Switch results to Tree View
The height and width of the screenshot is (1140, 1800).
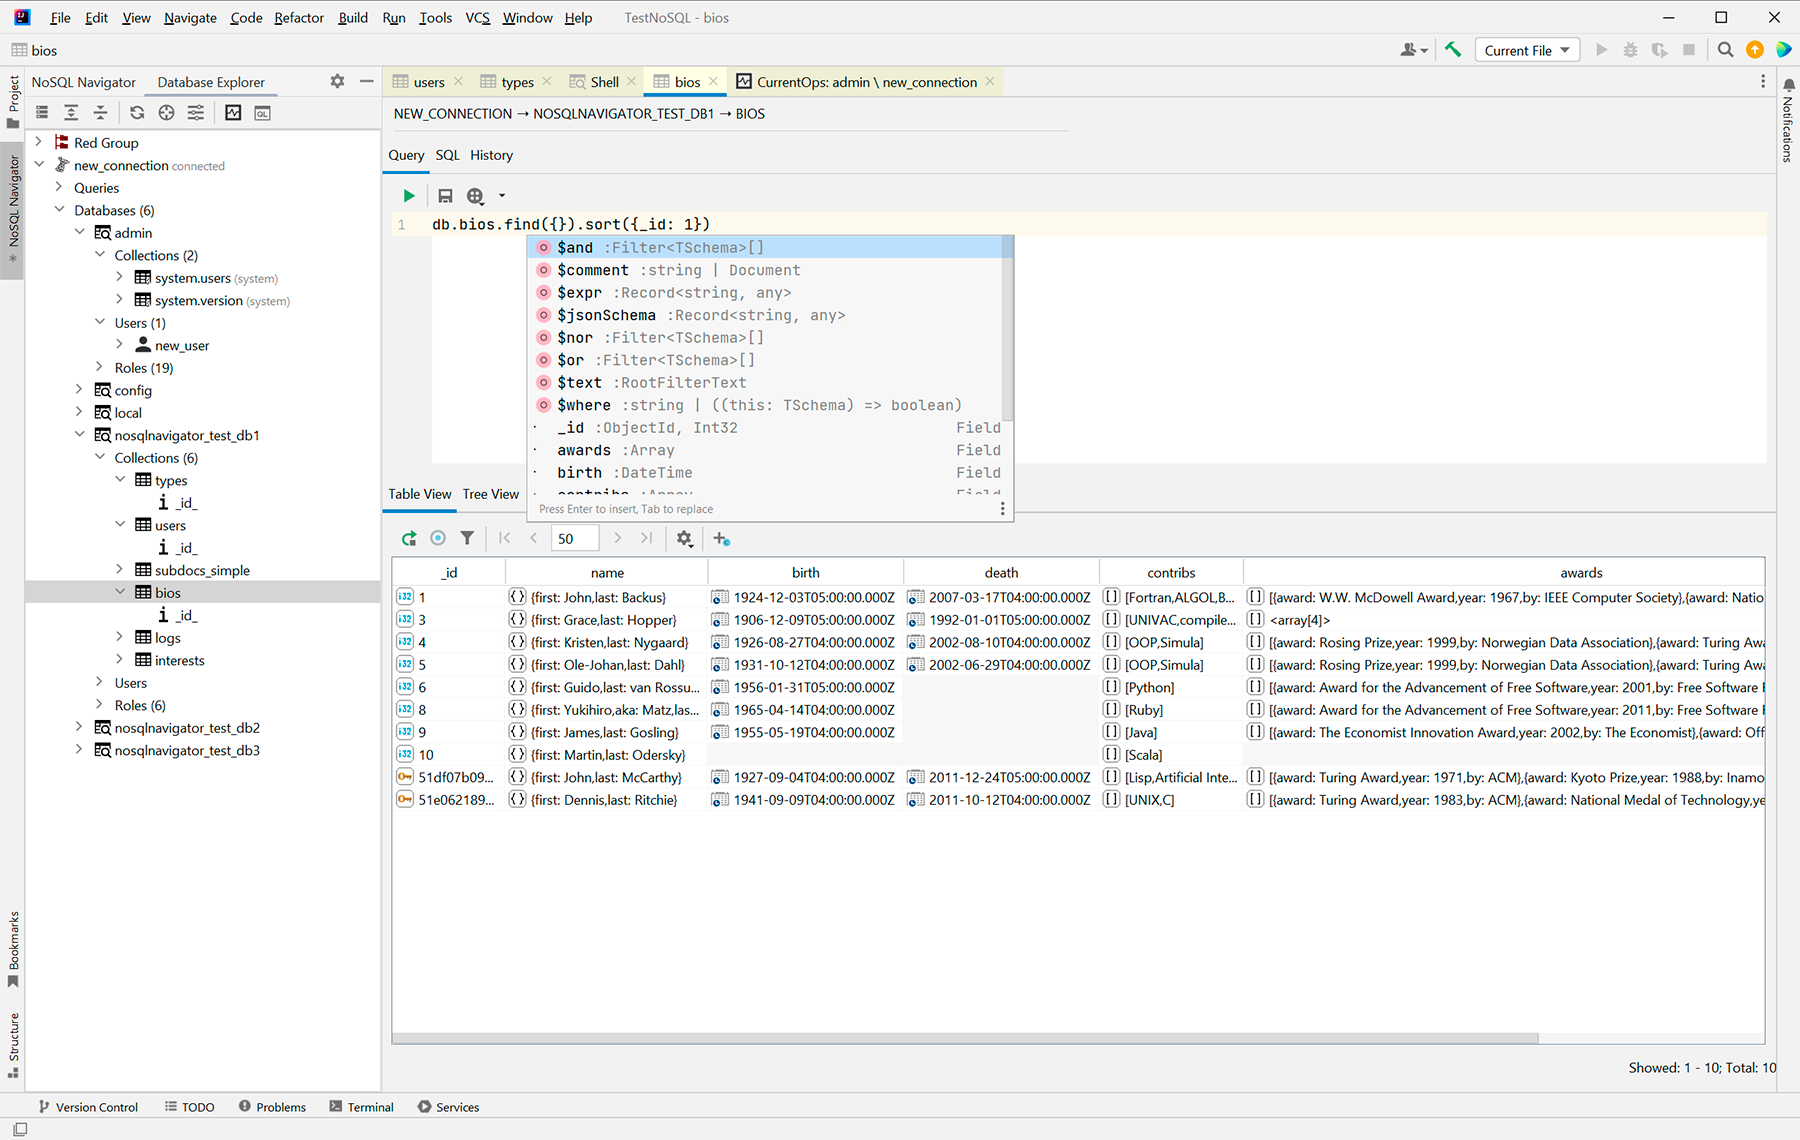[490, 494]
